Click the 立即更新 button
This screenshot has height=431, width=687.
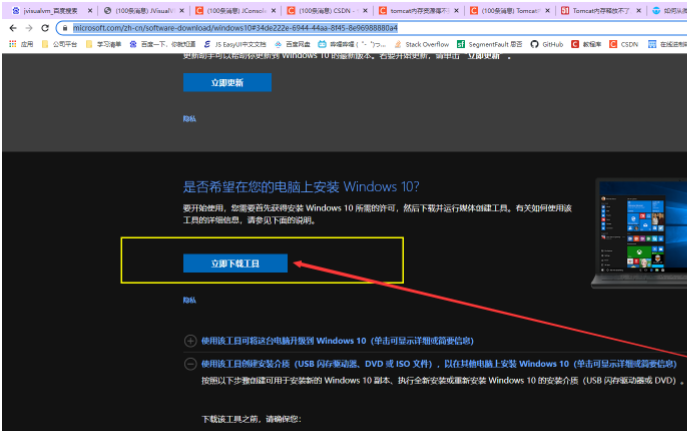click(227, 82)
